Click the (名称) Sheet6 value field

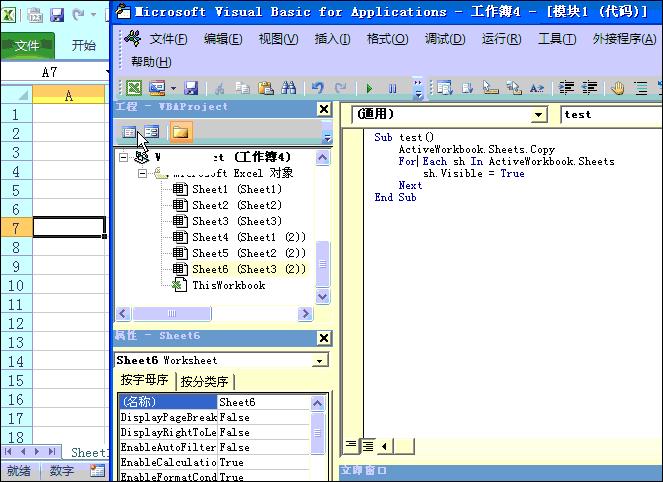click(x=264, y=402)
